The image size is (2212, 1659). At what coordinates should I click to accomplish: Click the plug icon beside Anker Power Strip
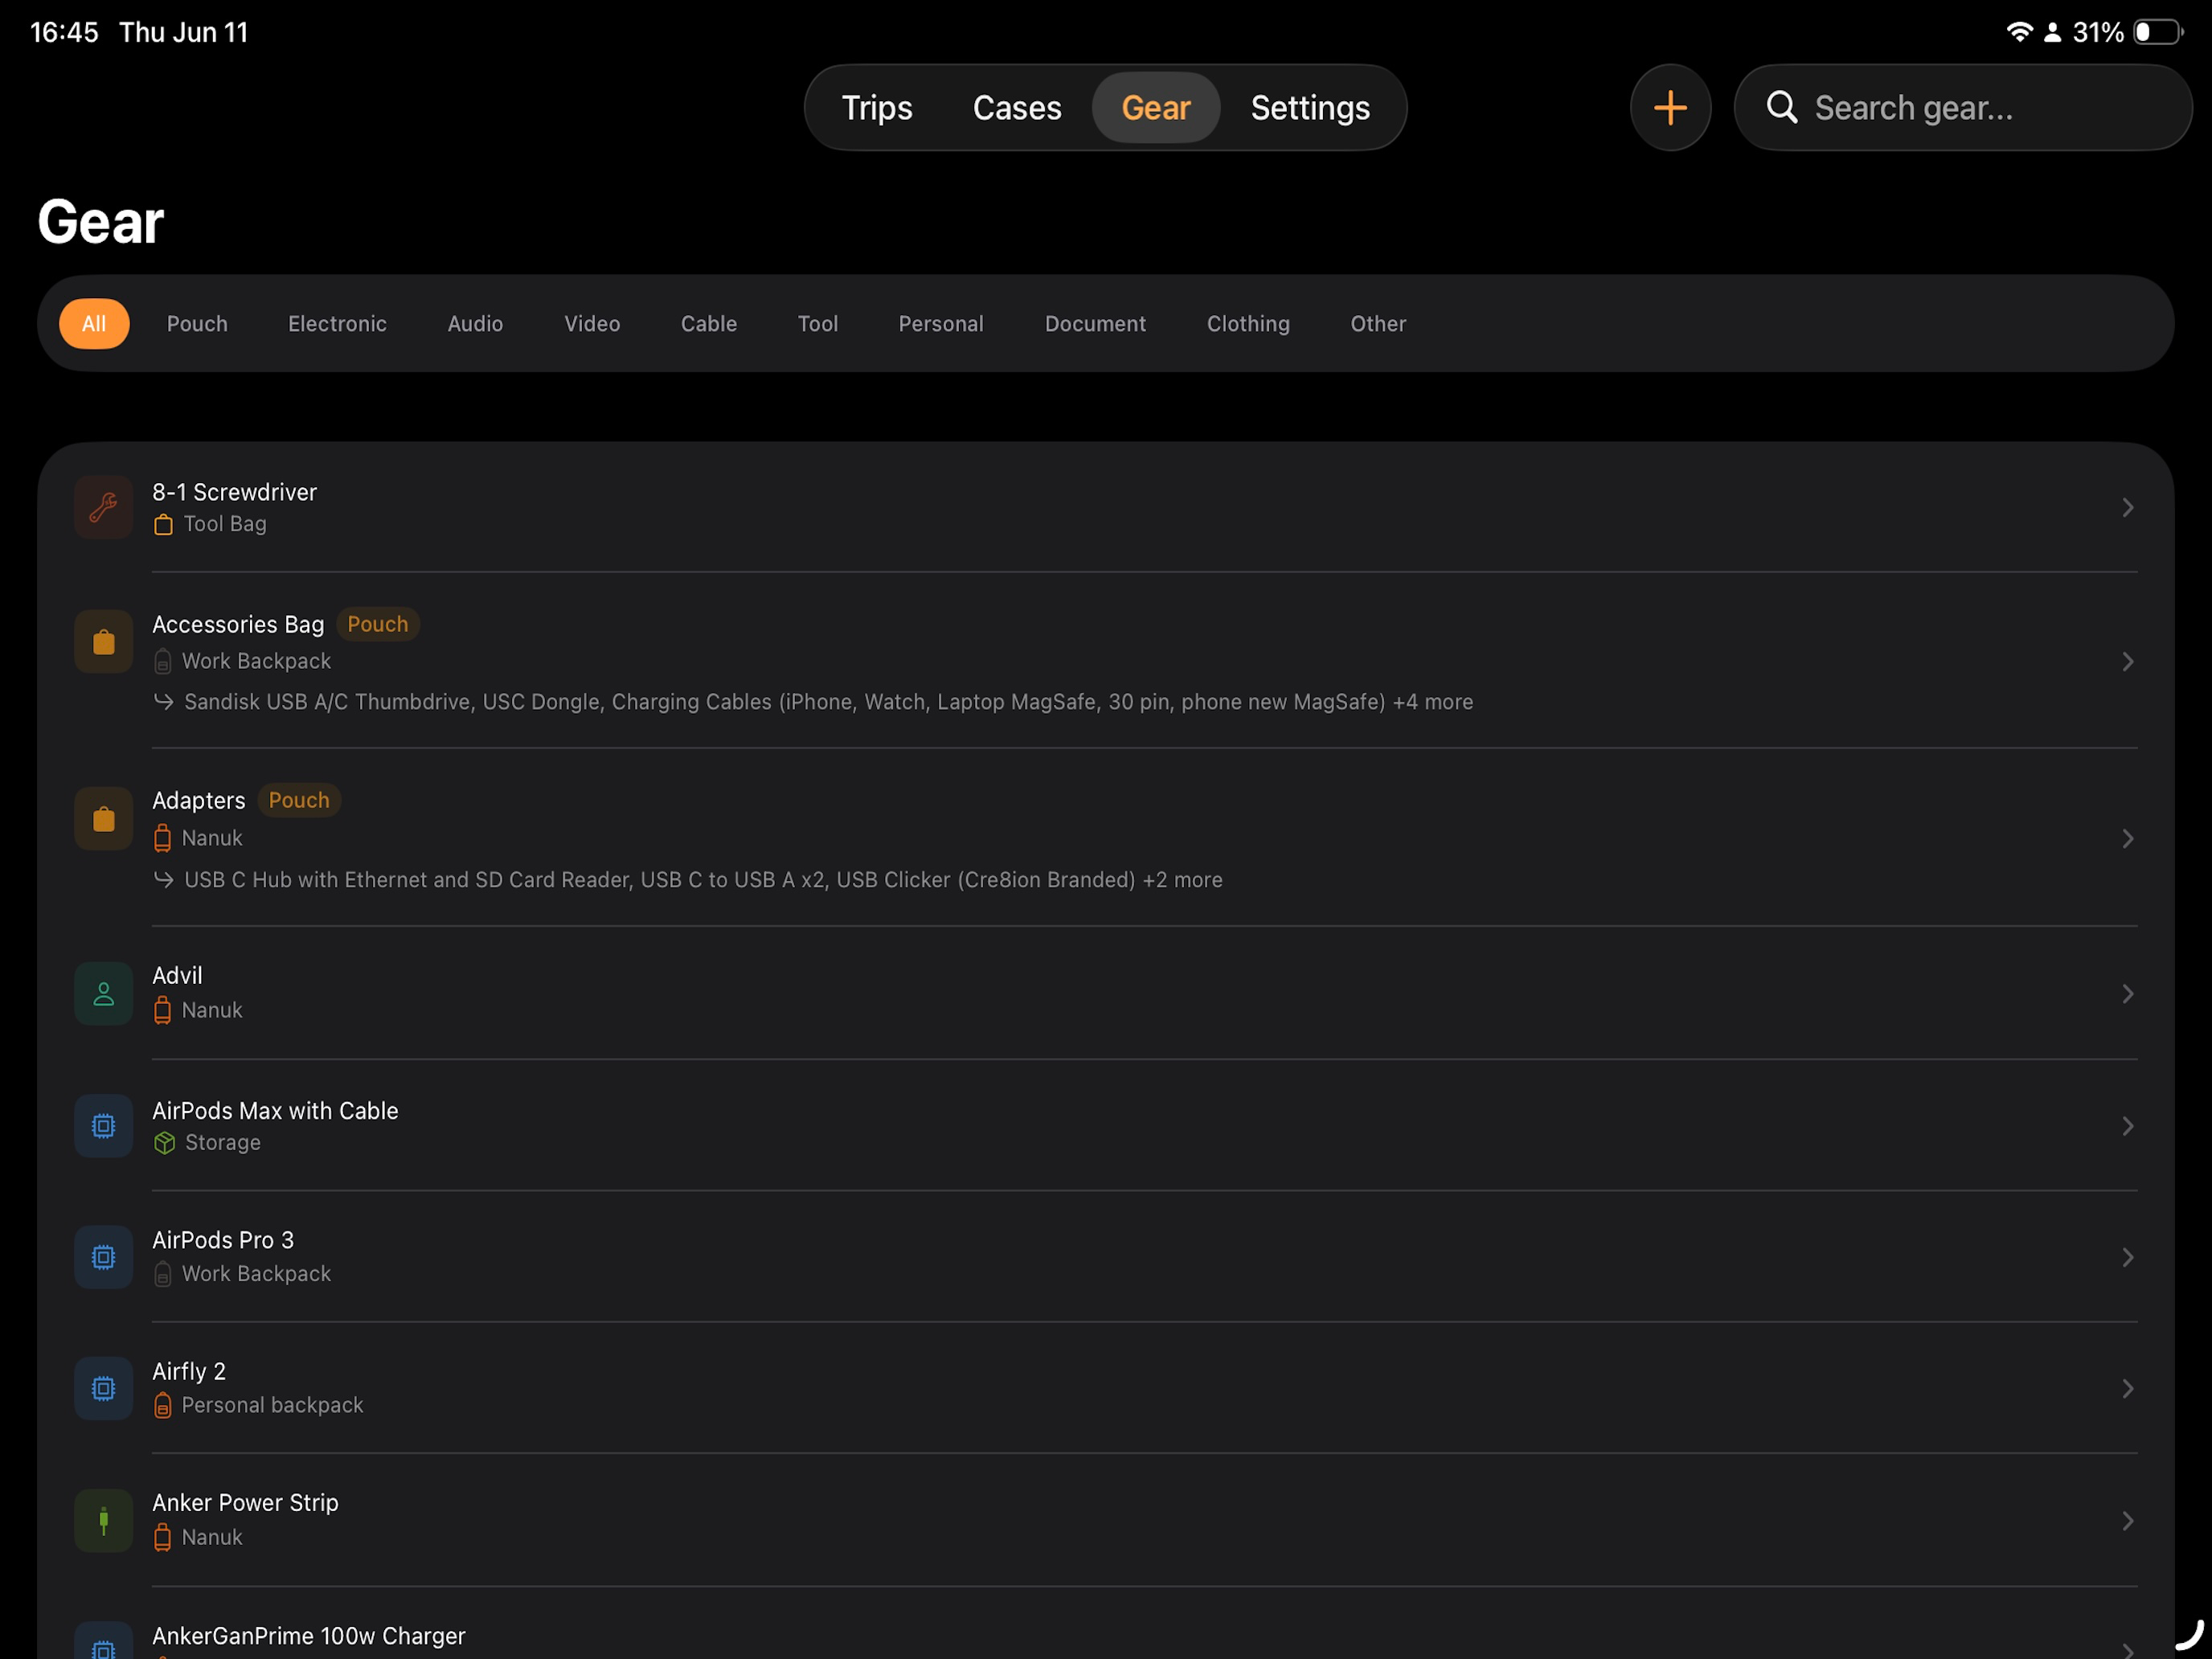[104, 1521]
